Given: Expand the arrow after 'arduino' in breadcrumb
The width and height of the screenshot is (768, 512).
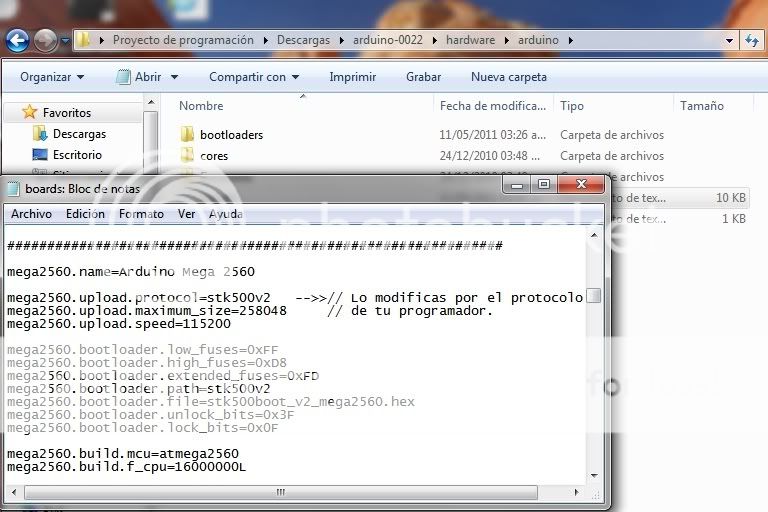Looking at the screenshot, I should click(x=570, y=41).
